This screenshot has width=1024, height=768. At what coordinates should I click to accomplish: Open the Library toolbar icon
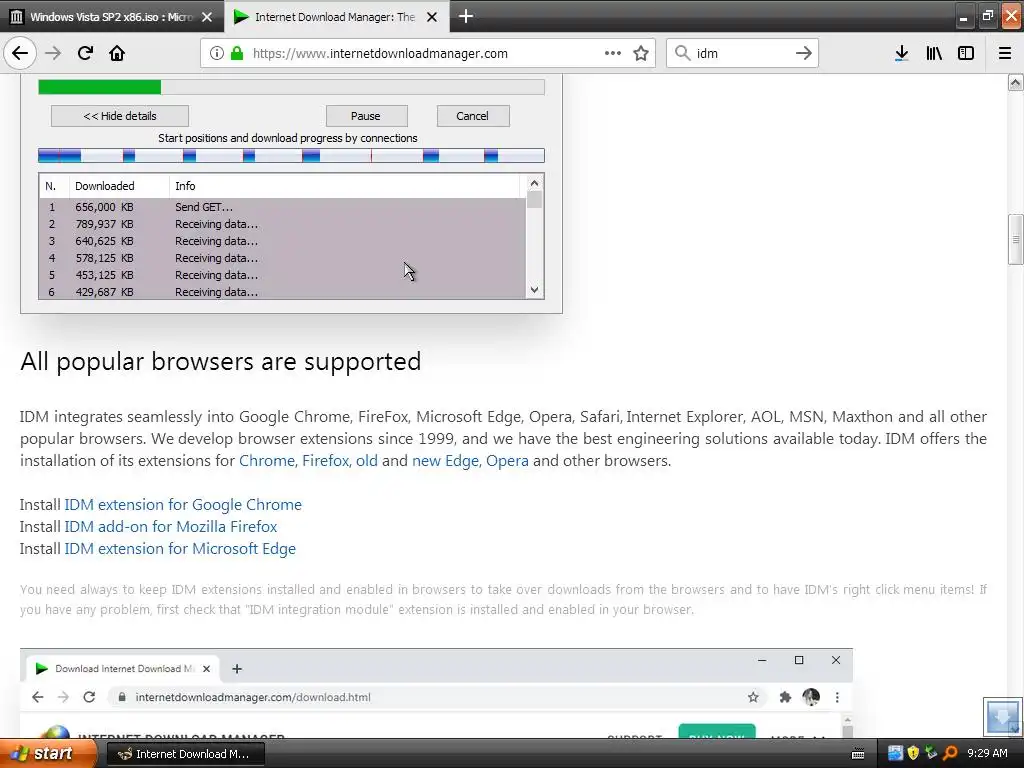point(934,53)
